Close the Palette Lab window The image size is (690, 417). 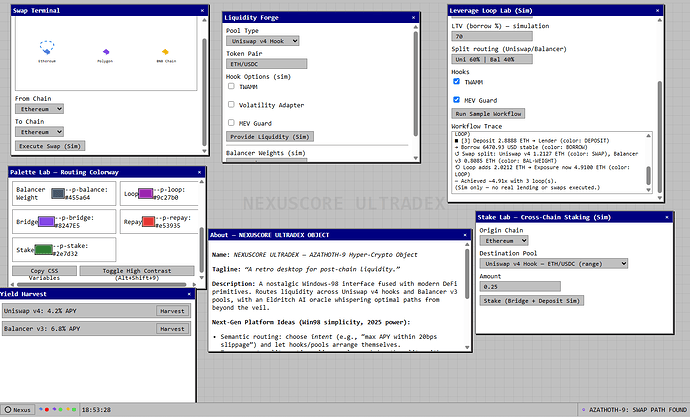[198, 172]
